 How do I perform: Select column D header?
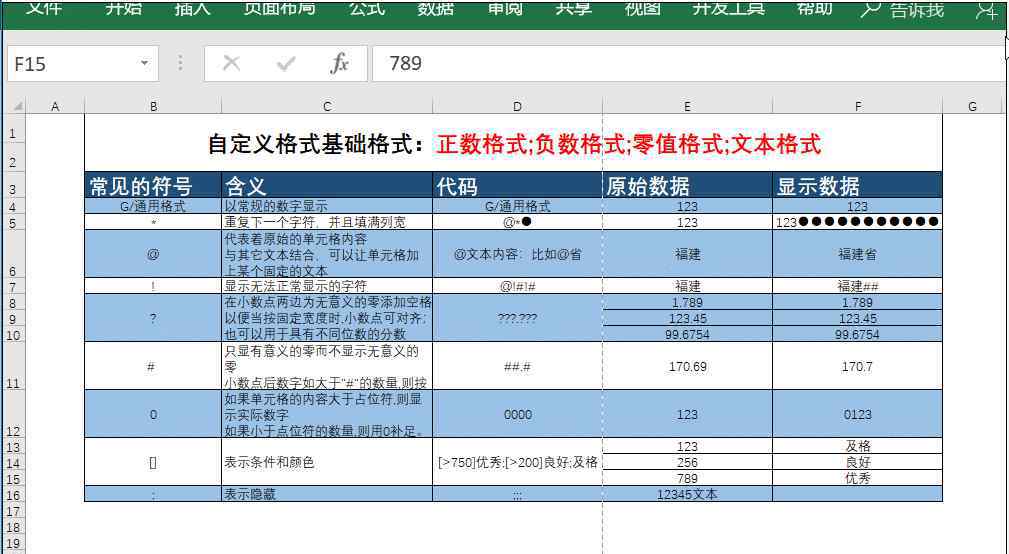(517, 106)
